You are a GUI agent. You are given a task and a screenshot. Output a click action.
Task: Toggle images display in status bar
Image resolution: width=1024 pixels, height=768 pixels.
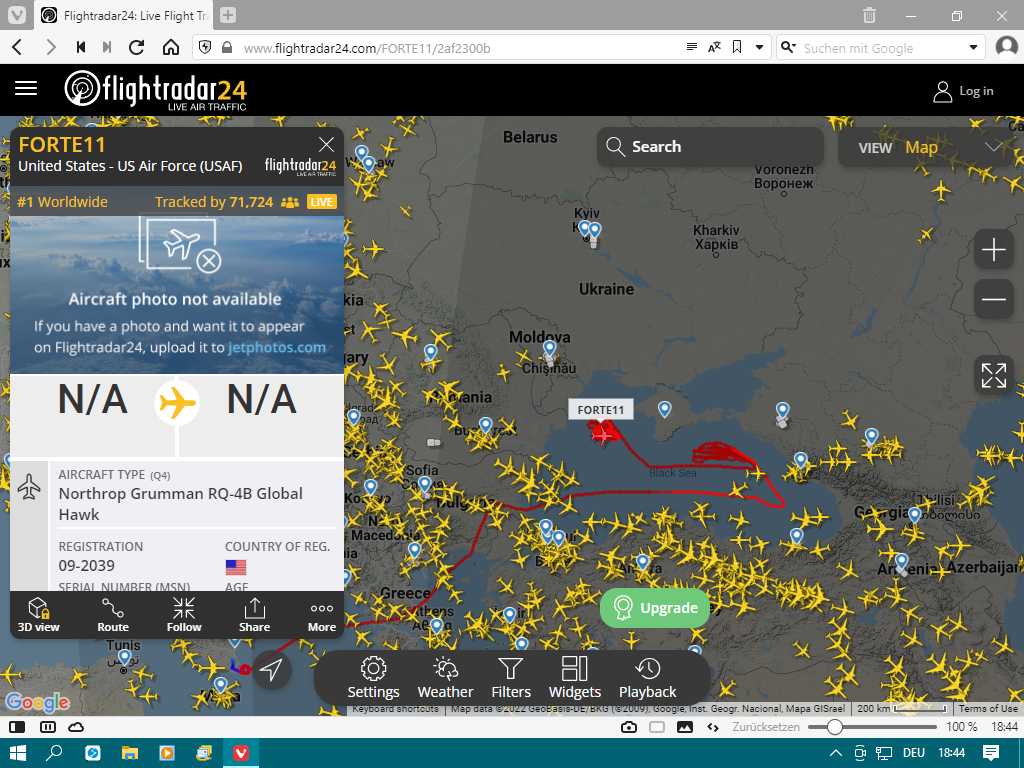[x=685, y=727]
